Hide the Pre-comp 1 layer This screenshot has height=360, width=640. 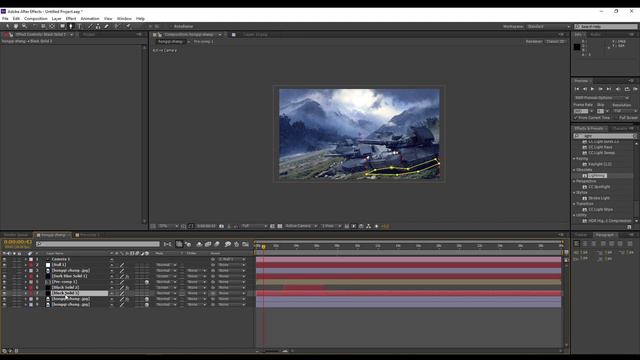pos(4,282)
